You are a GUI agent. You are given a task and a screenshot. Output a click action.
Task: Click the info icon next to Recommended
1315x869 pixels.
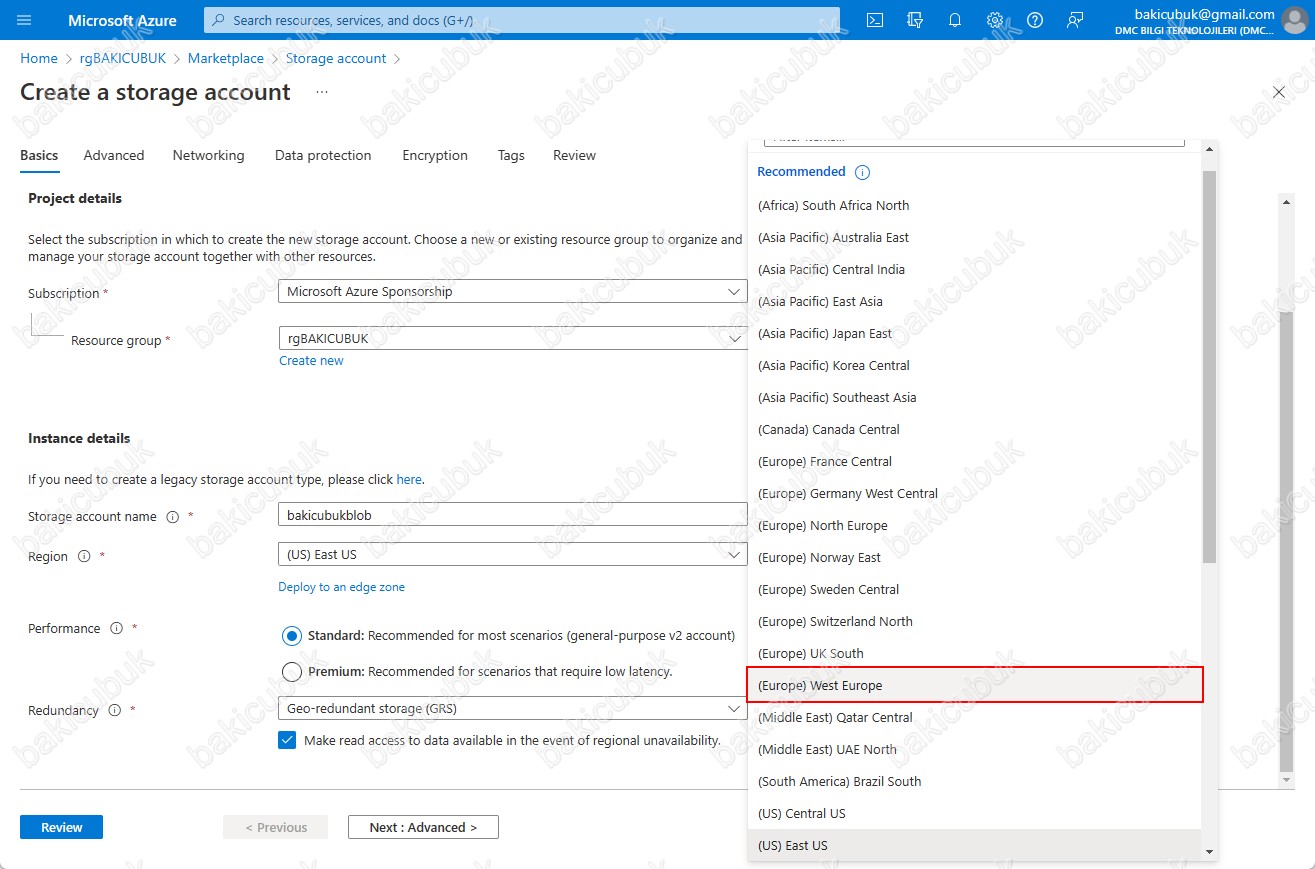tap(863, 172)
